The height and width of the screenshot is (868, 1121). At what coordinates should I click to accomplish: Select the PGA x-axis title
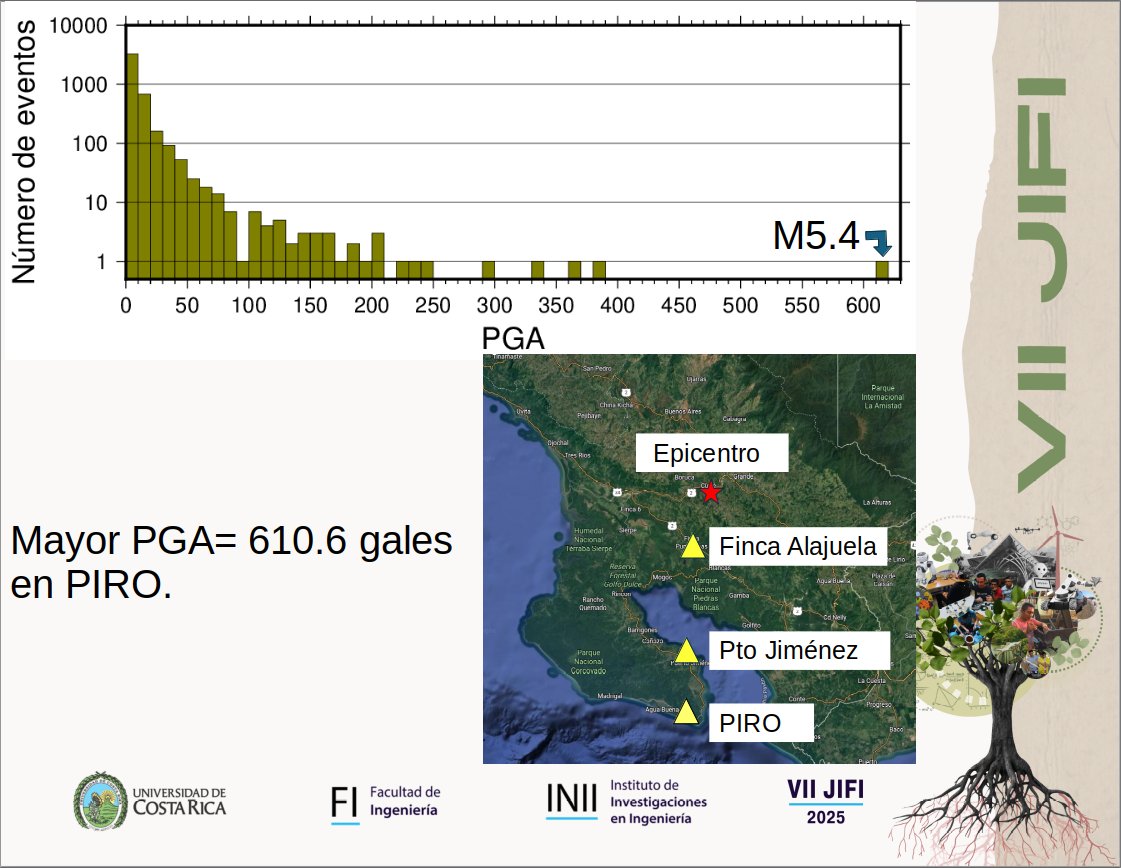(x=513, y=339)
